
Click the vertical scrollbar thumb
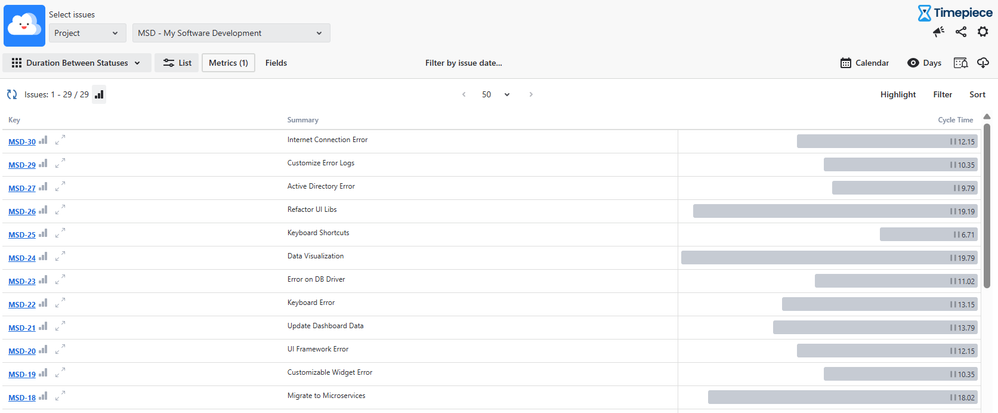987,206
